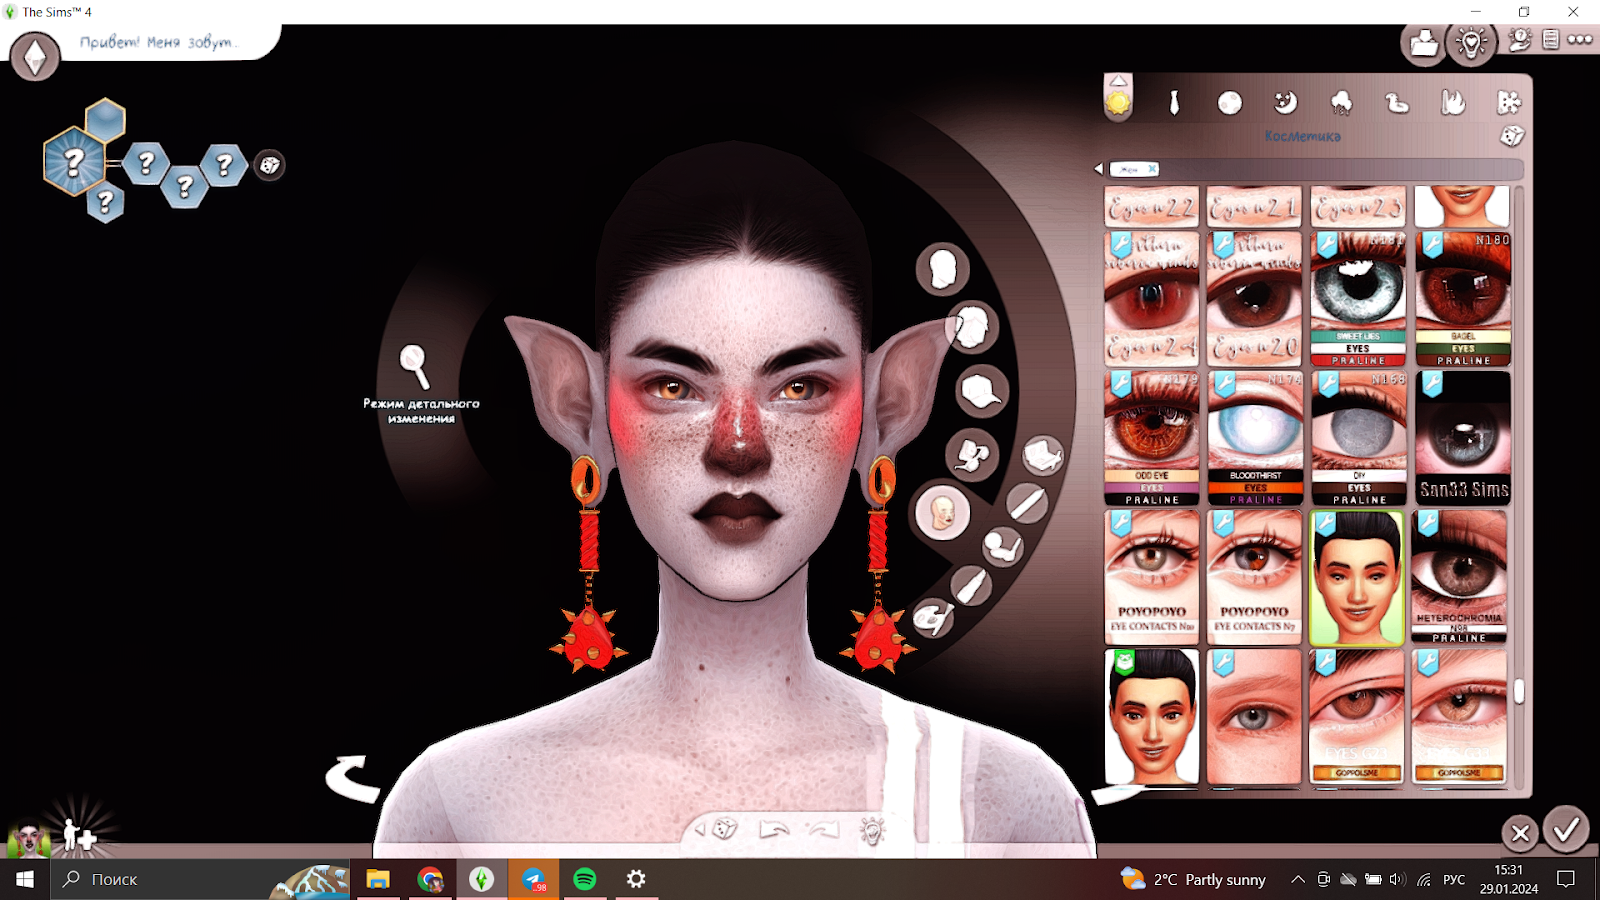
Task: Switch to hot weather outfit tab
Action: [1453, 102]
